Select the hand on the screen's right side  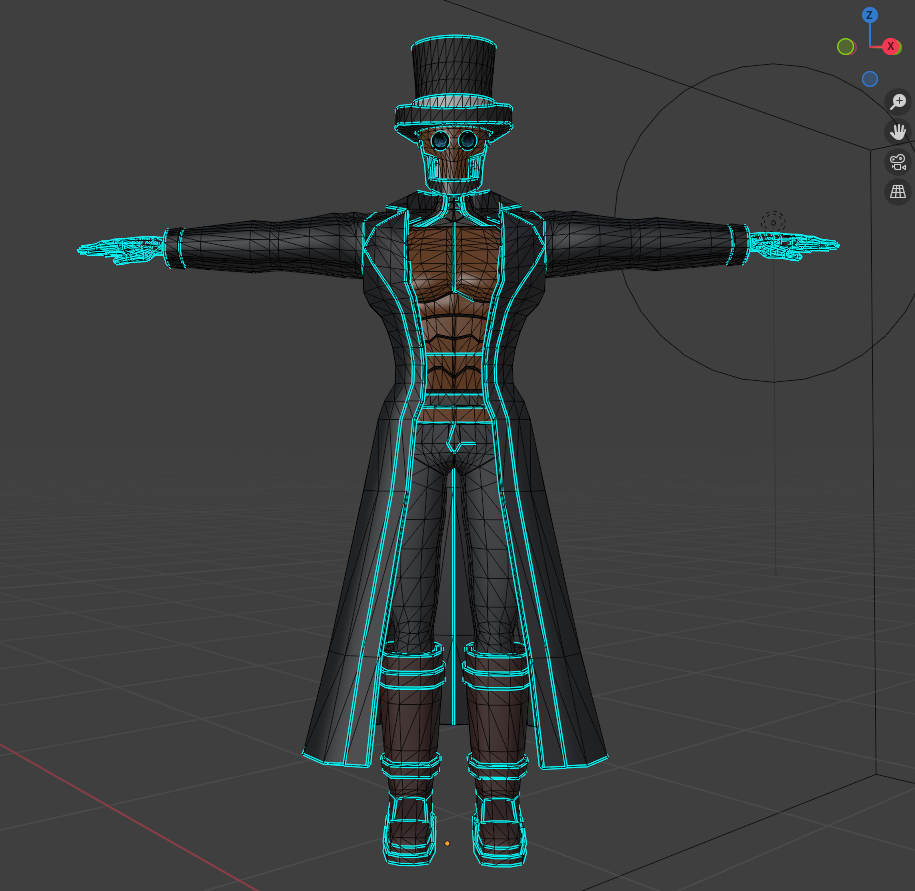pos(792,245)
